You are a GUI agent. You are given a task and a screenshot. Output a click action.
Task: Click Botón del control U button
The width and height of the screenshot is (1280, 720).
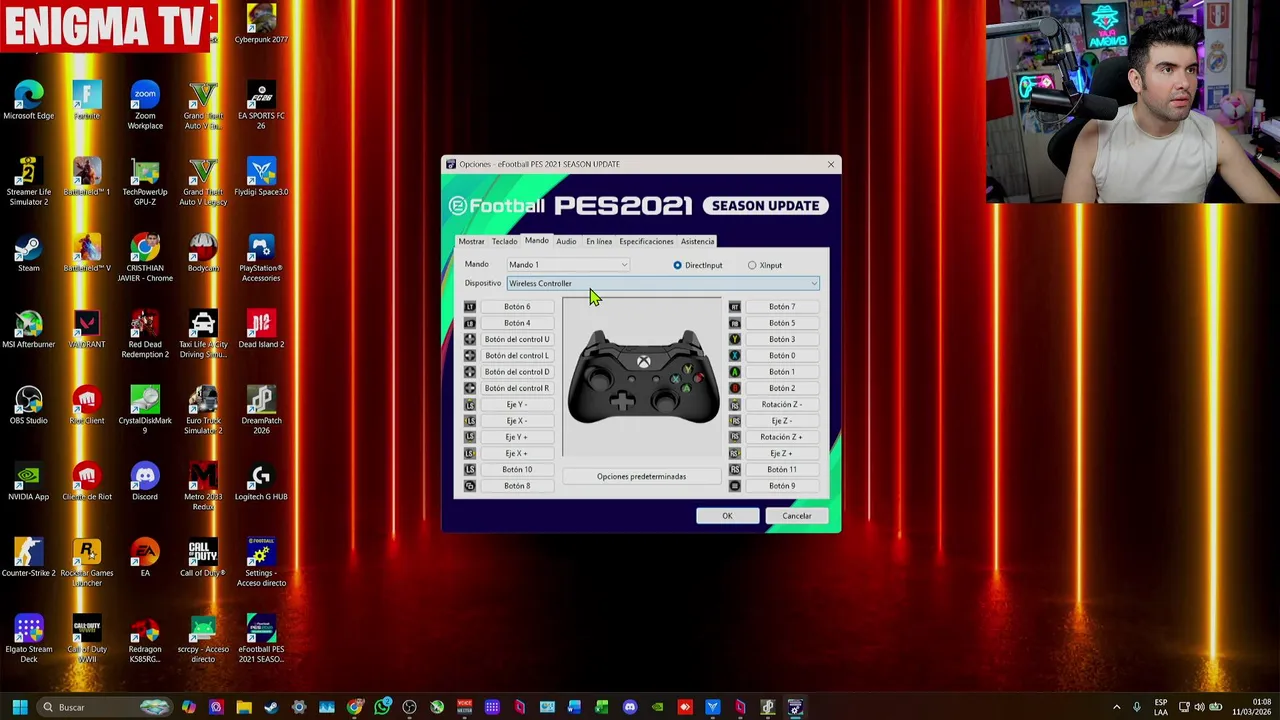click(517, 339)
